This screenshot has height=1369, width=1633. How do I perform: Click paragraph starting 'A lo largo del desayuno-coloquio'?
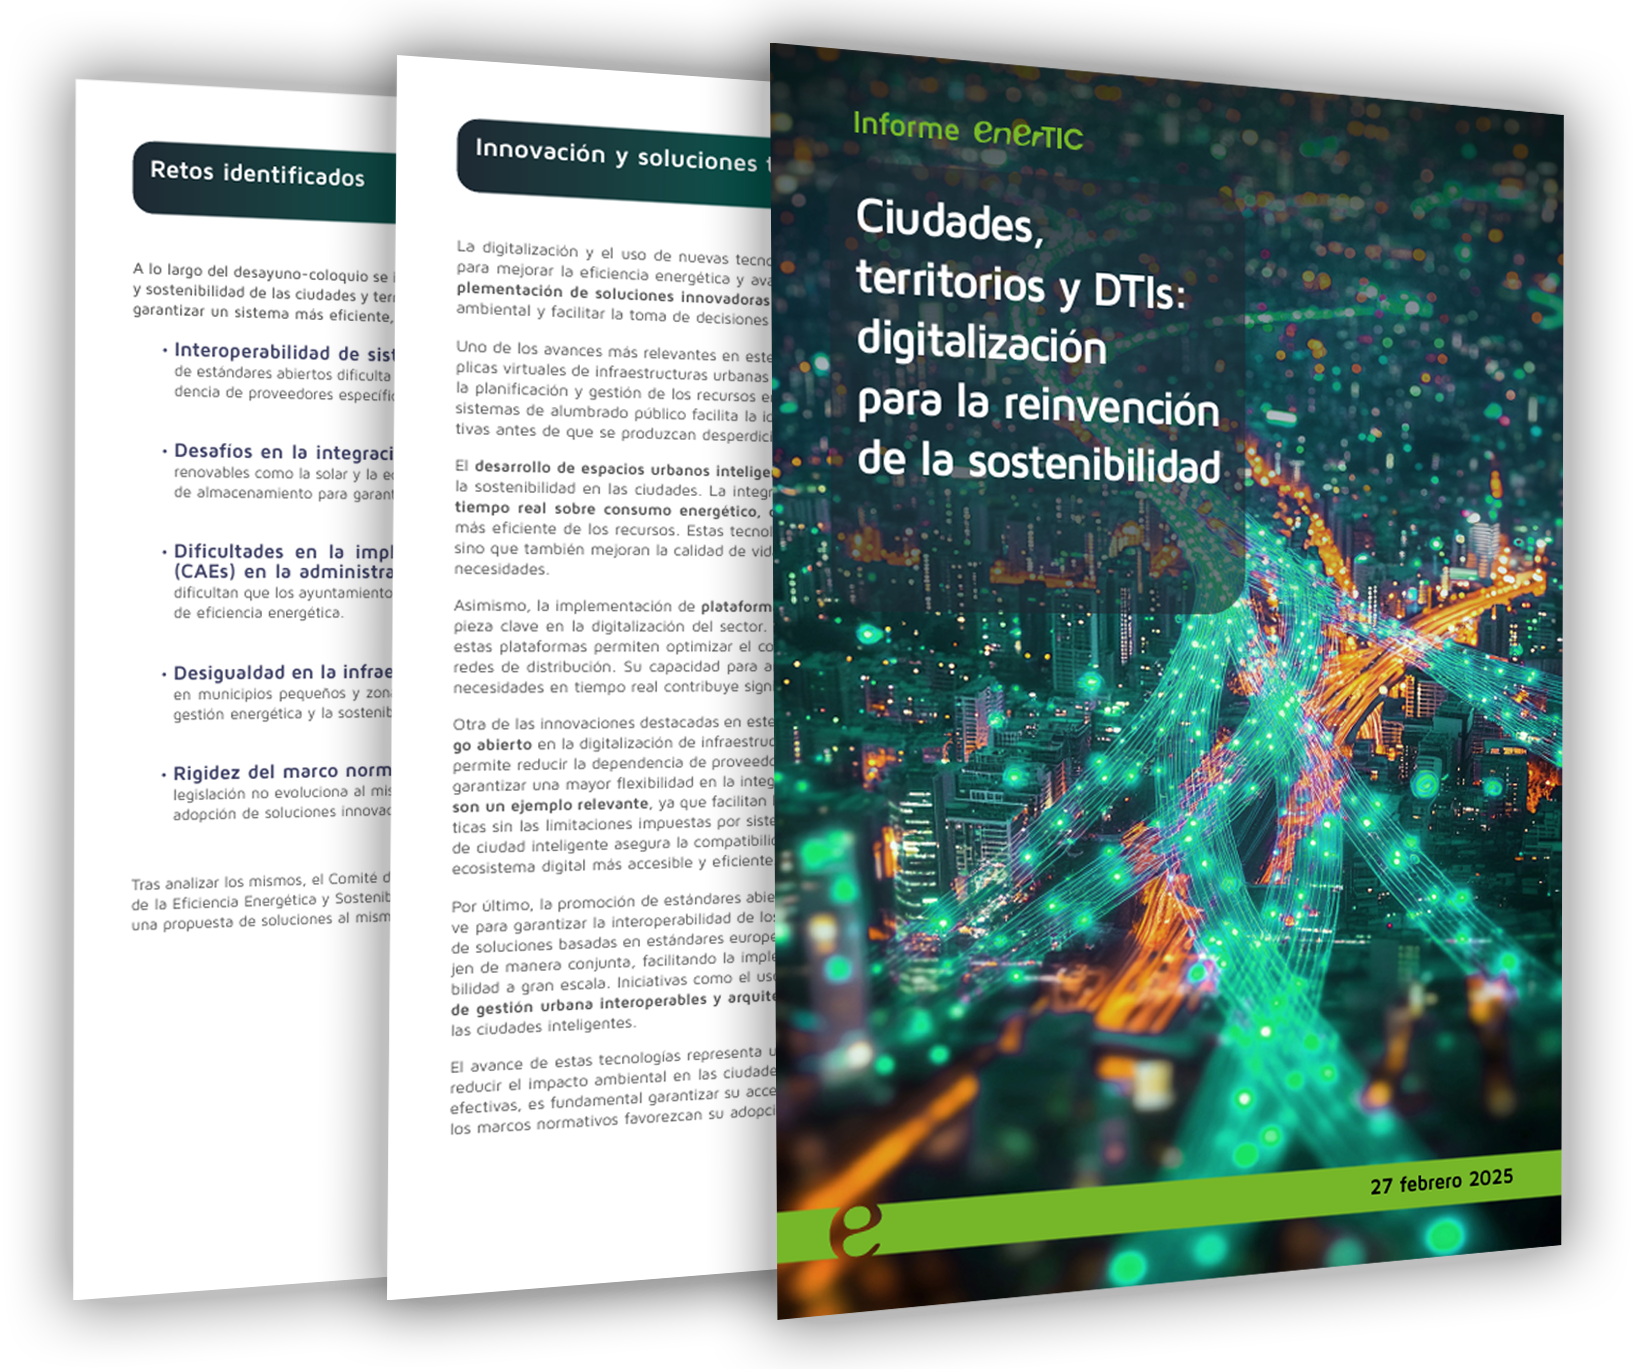(263, 294)
